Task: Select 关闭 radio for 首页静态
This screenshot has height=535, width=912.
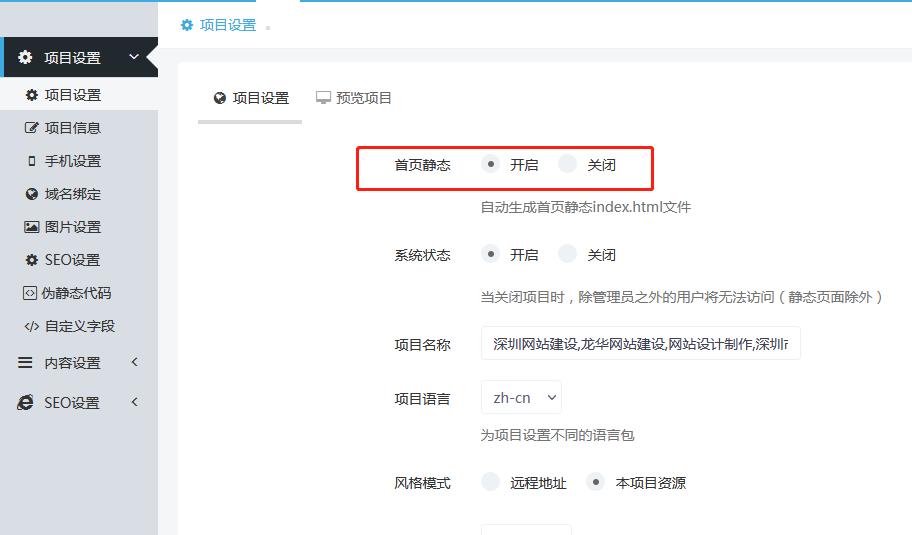Action: (x=568, y=164)
